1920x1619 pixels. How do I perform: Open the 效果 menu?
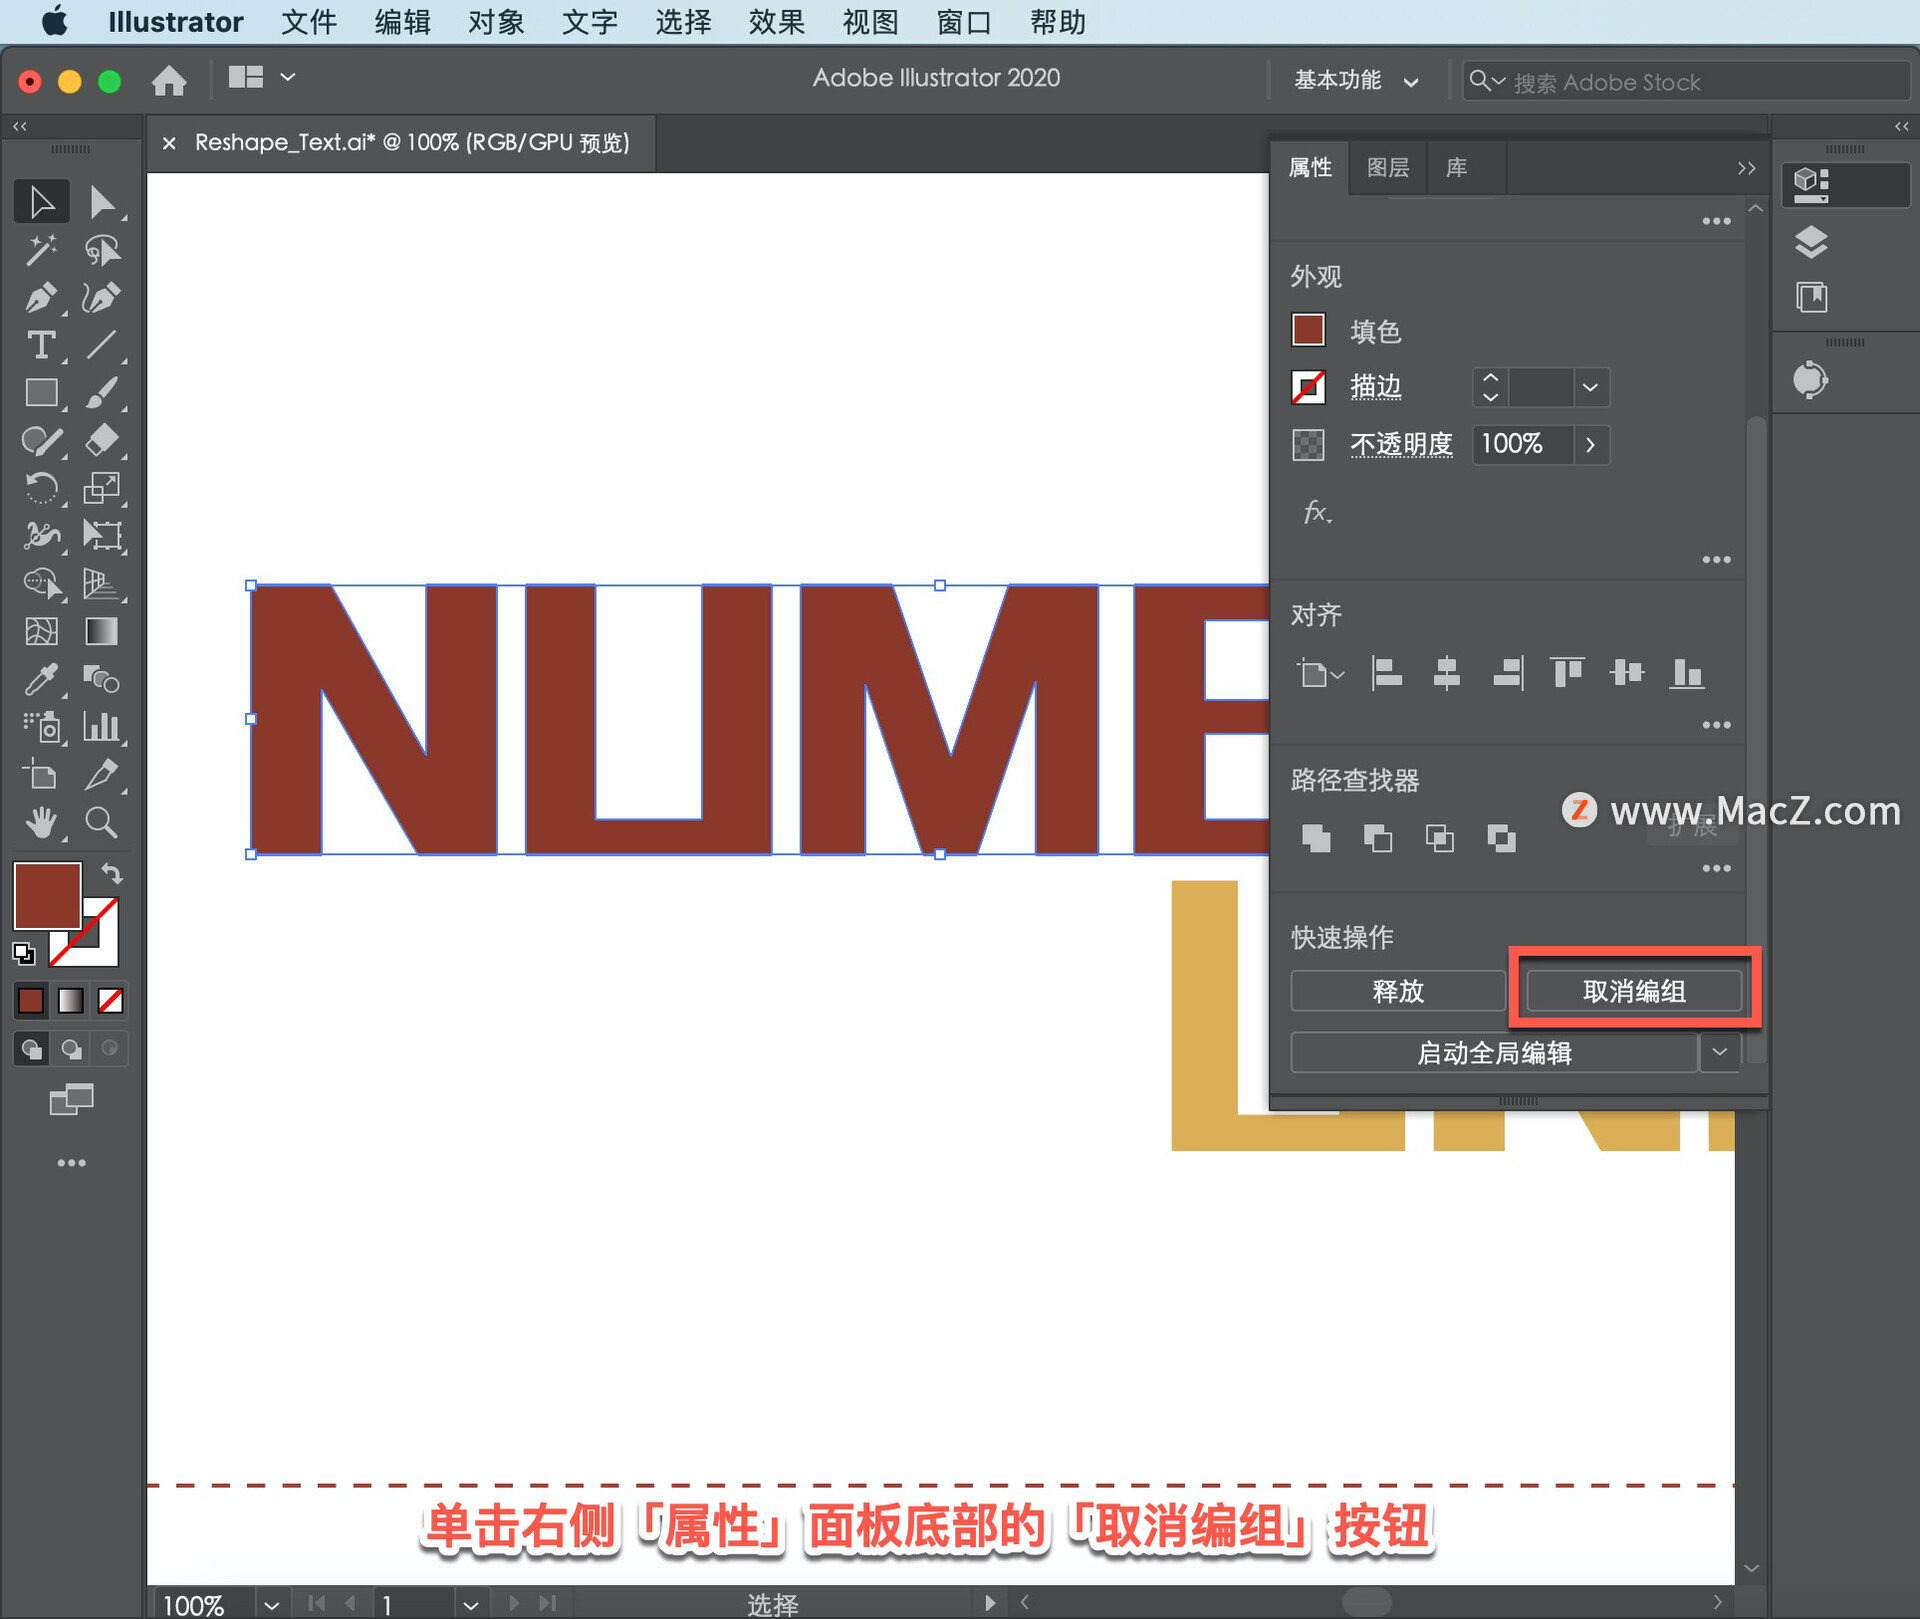(x=776, y=22)
